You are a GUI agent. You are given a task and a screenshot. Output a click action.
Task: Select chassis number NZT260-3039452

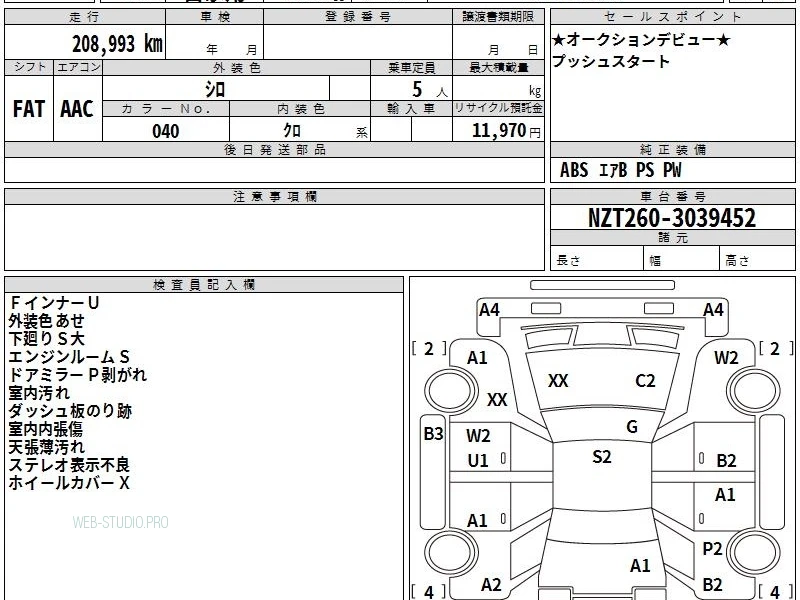click(672, 218)
